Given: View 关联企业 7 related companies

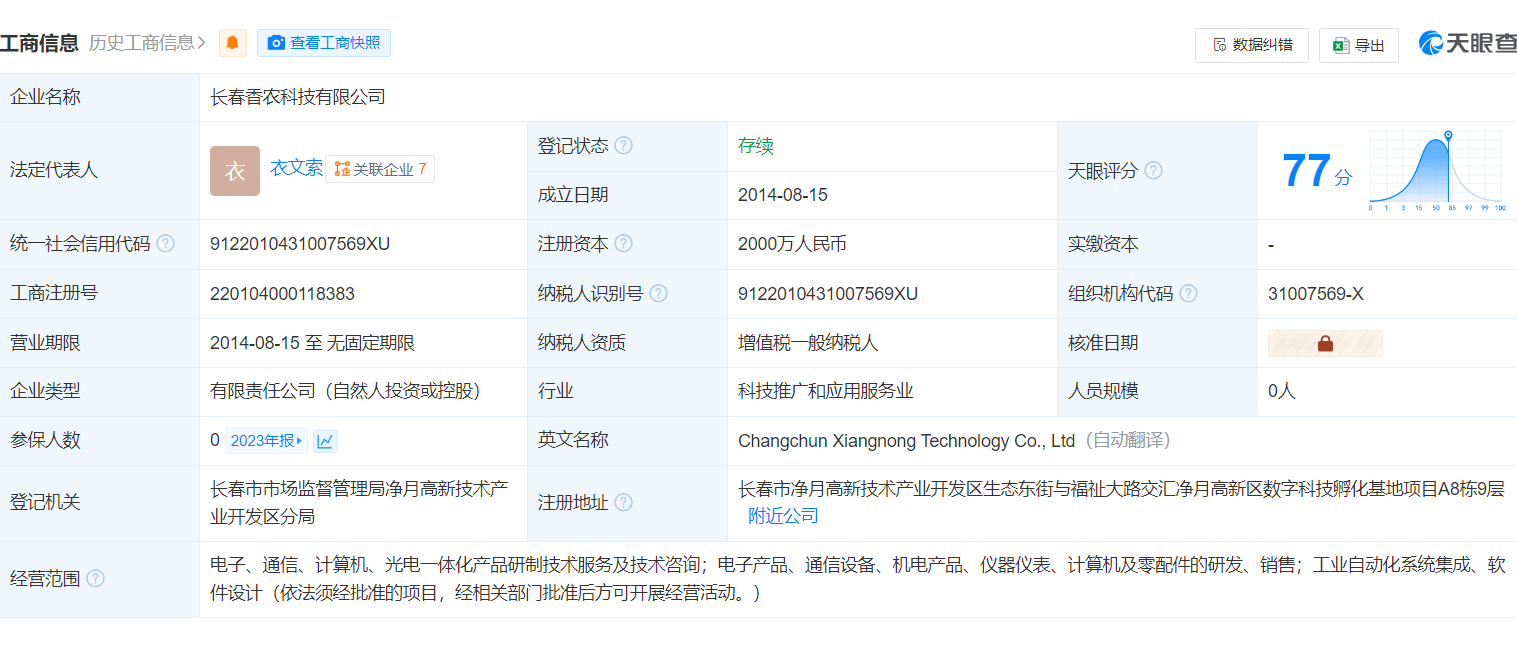Looking at the screenshot, I should pyautogui.click(x=380, y=169).
